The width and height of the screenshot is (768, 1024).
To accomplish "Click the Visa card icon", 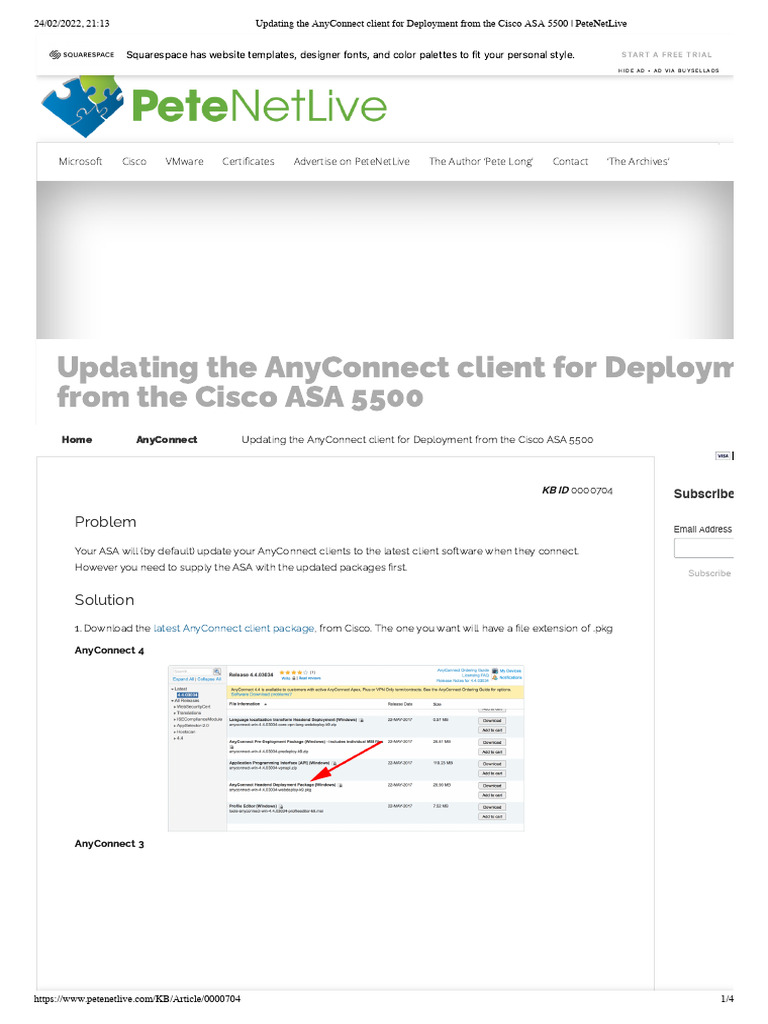I will click(x=722, y=456).
